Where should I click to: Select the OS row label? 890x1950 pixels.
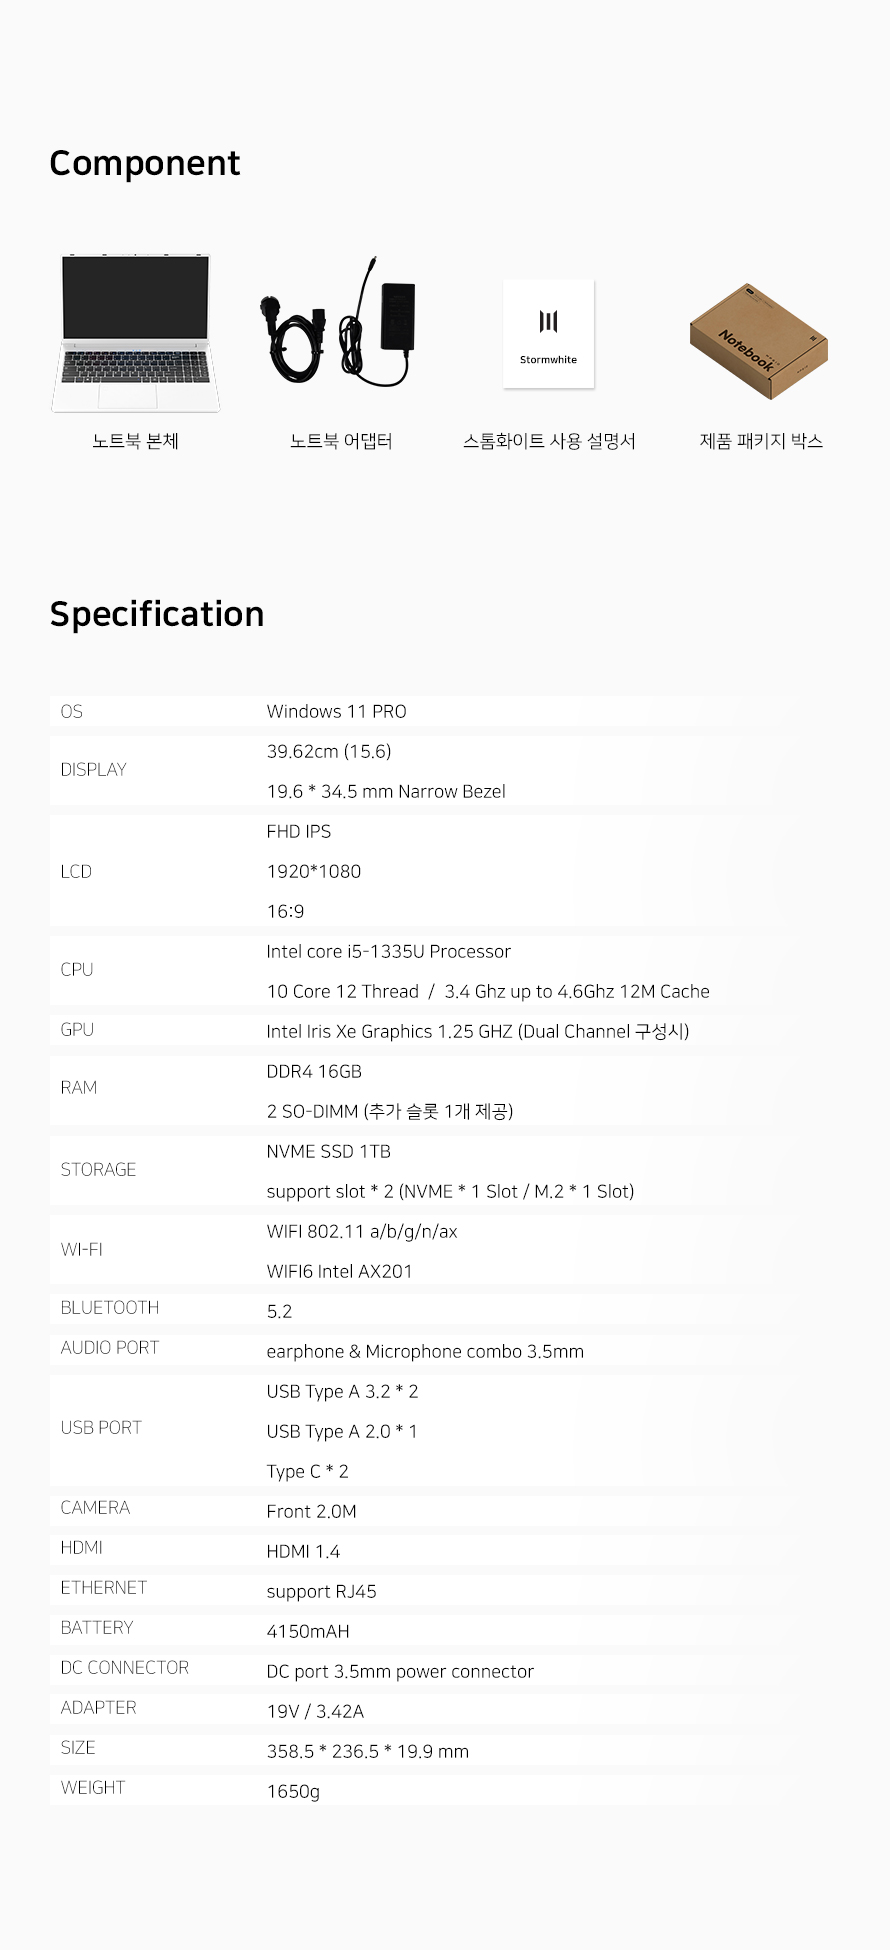(x=72, y=712)
